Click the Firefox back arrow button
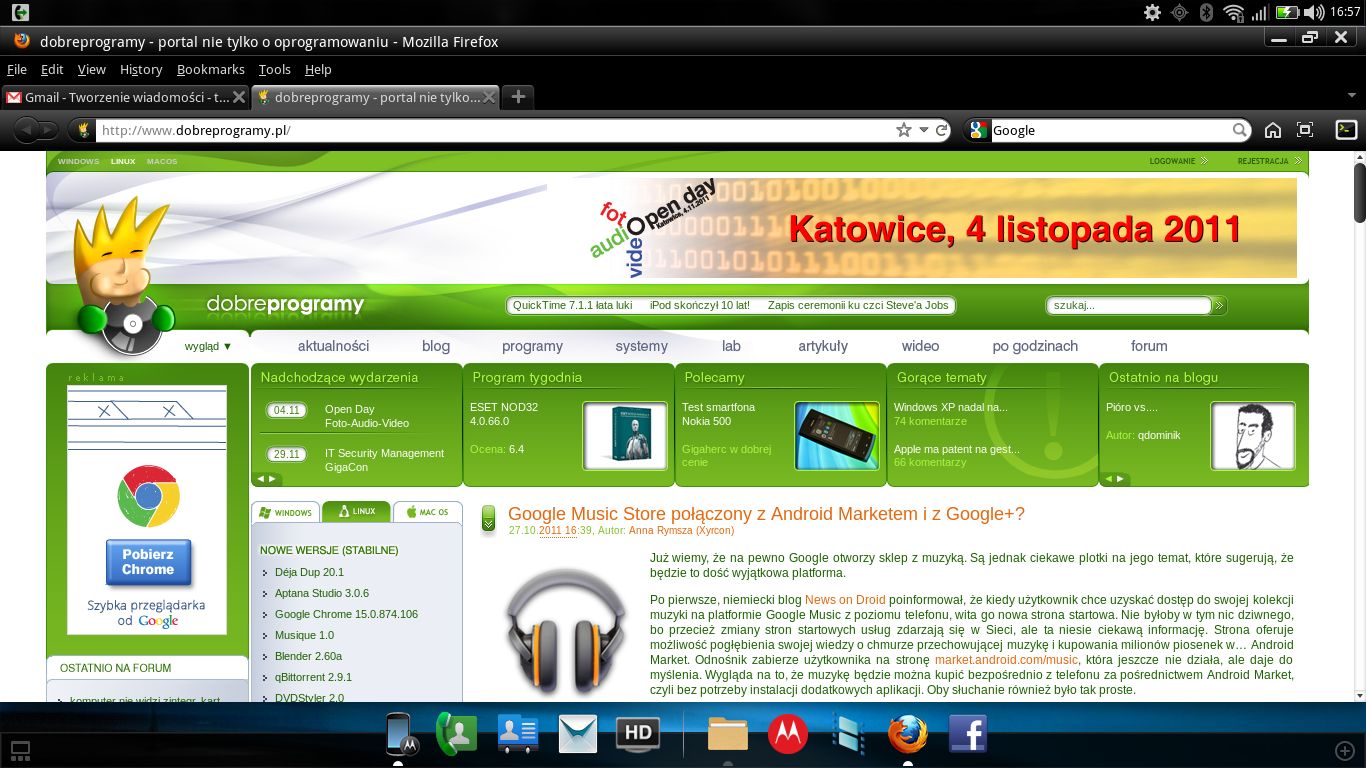Screen dimensions: 1366x768 point(27,130)
